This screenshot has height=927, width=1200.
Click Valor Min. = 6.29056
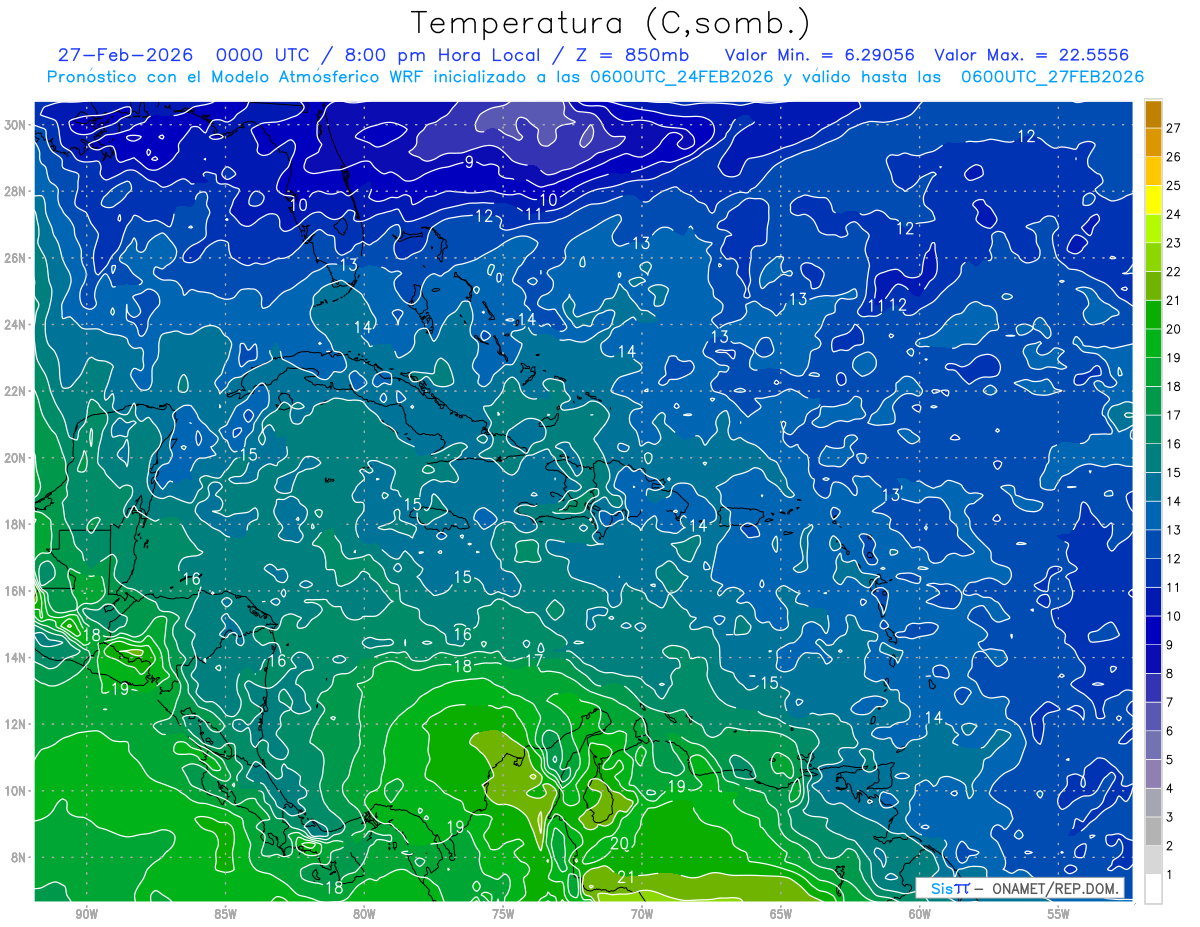(x=819, y=55)
